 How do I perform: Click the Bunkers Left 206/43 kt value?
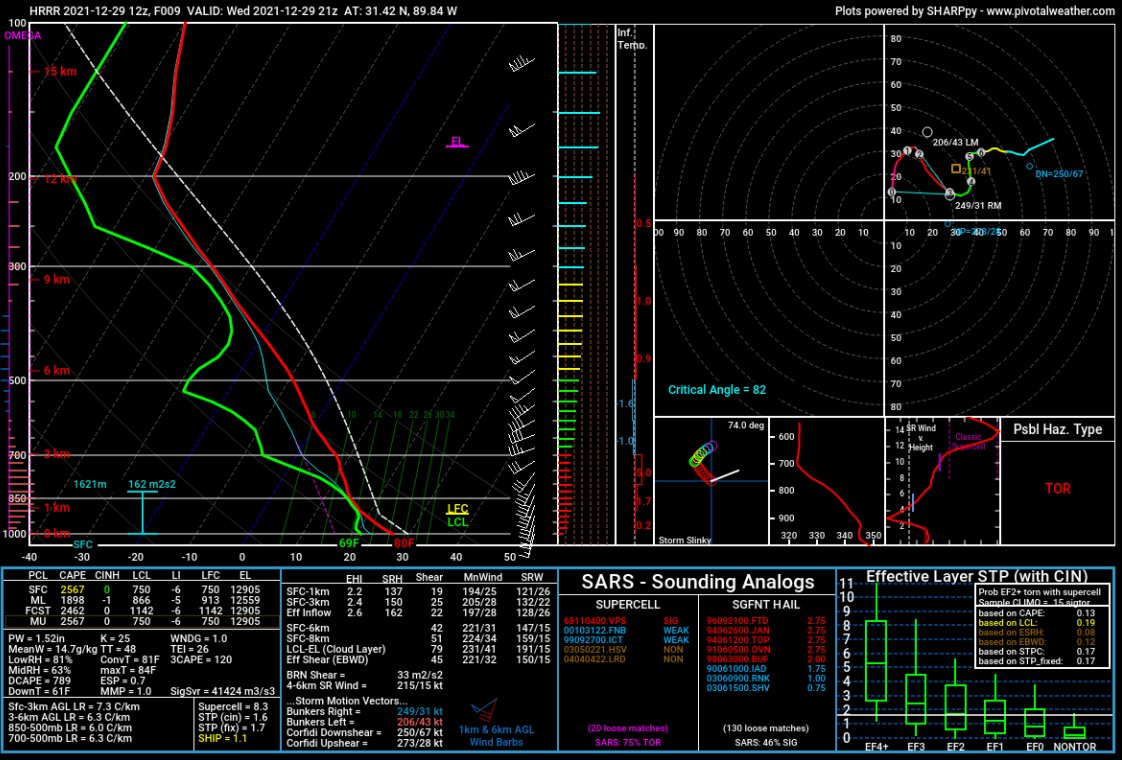click(420, 723)
